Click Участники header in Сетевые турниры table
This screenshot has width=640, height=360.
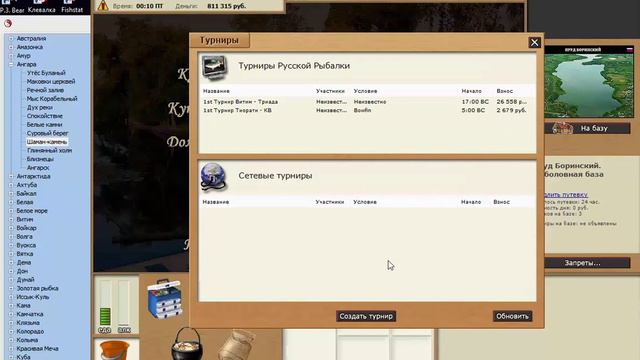(x=329, y=202)
